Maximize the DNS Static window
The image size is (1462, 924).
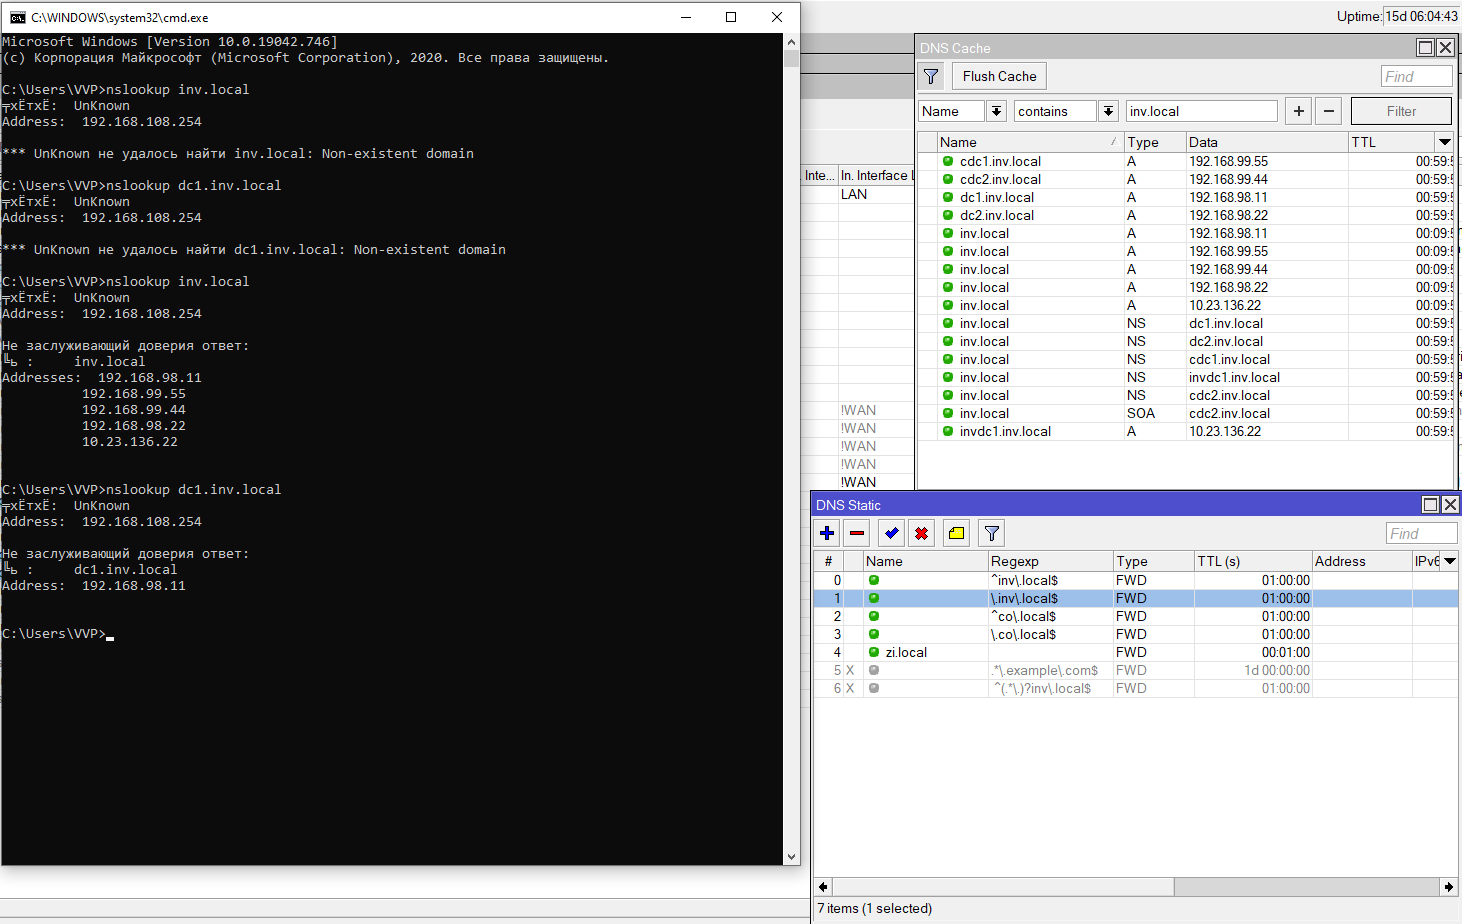1431,505
